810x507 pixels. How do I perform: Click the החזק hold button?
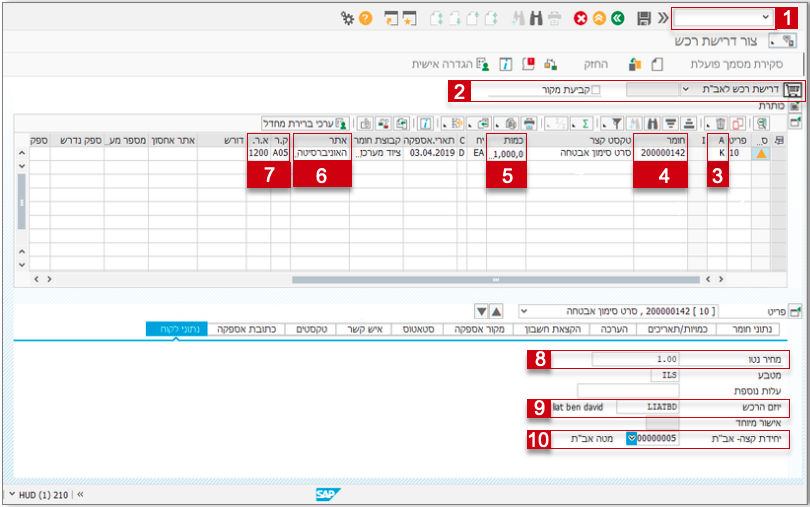(x=596, y=65)
